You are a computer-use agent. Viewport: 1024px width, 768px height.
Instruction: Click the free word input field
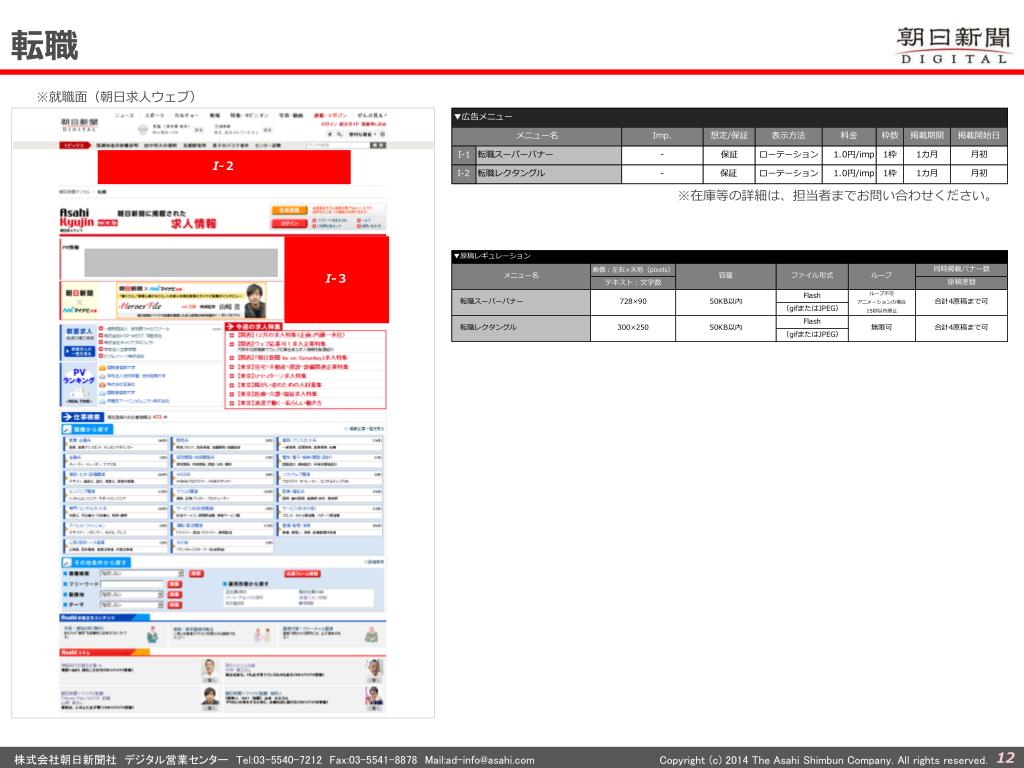click(132, 584)
